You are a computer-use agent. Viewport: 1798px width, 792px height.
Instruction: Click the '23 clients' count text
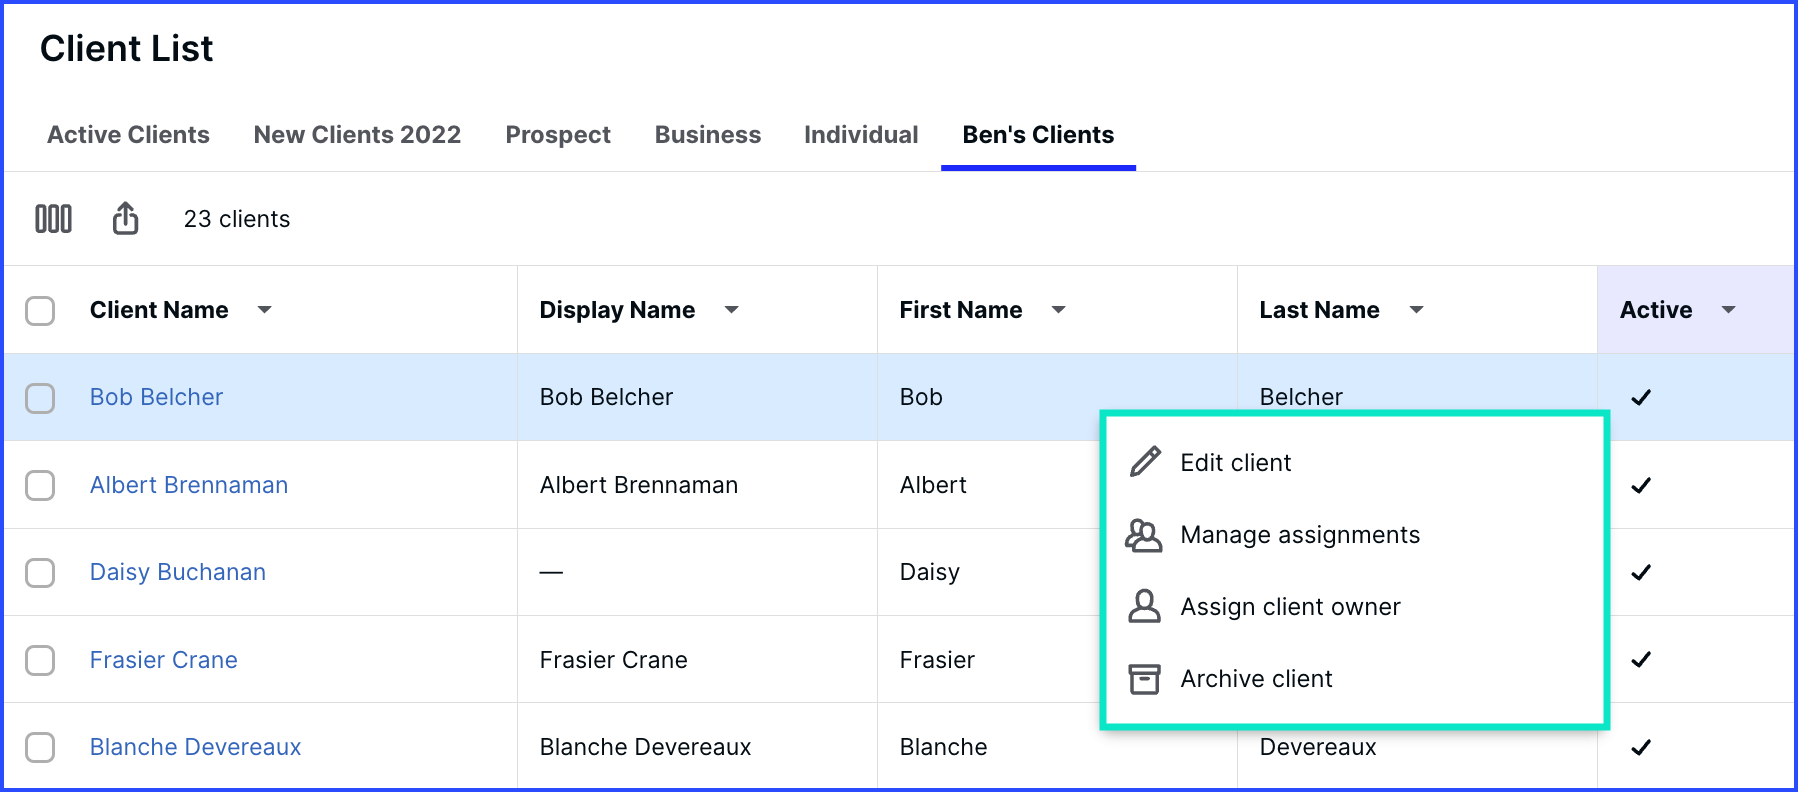point(237,219)
